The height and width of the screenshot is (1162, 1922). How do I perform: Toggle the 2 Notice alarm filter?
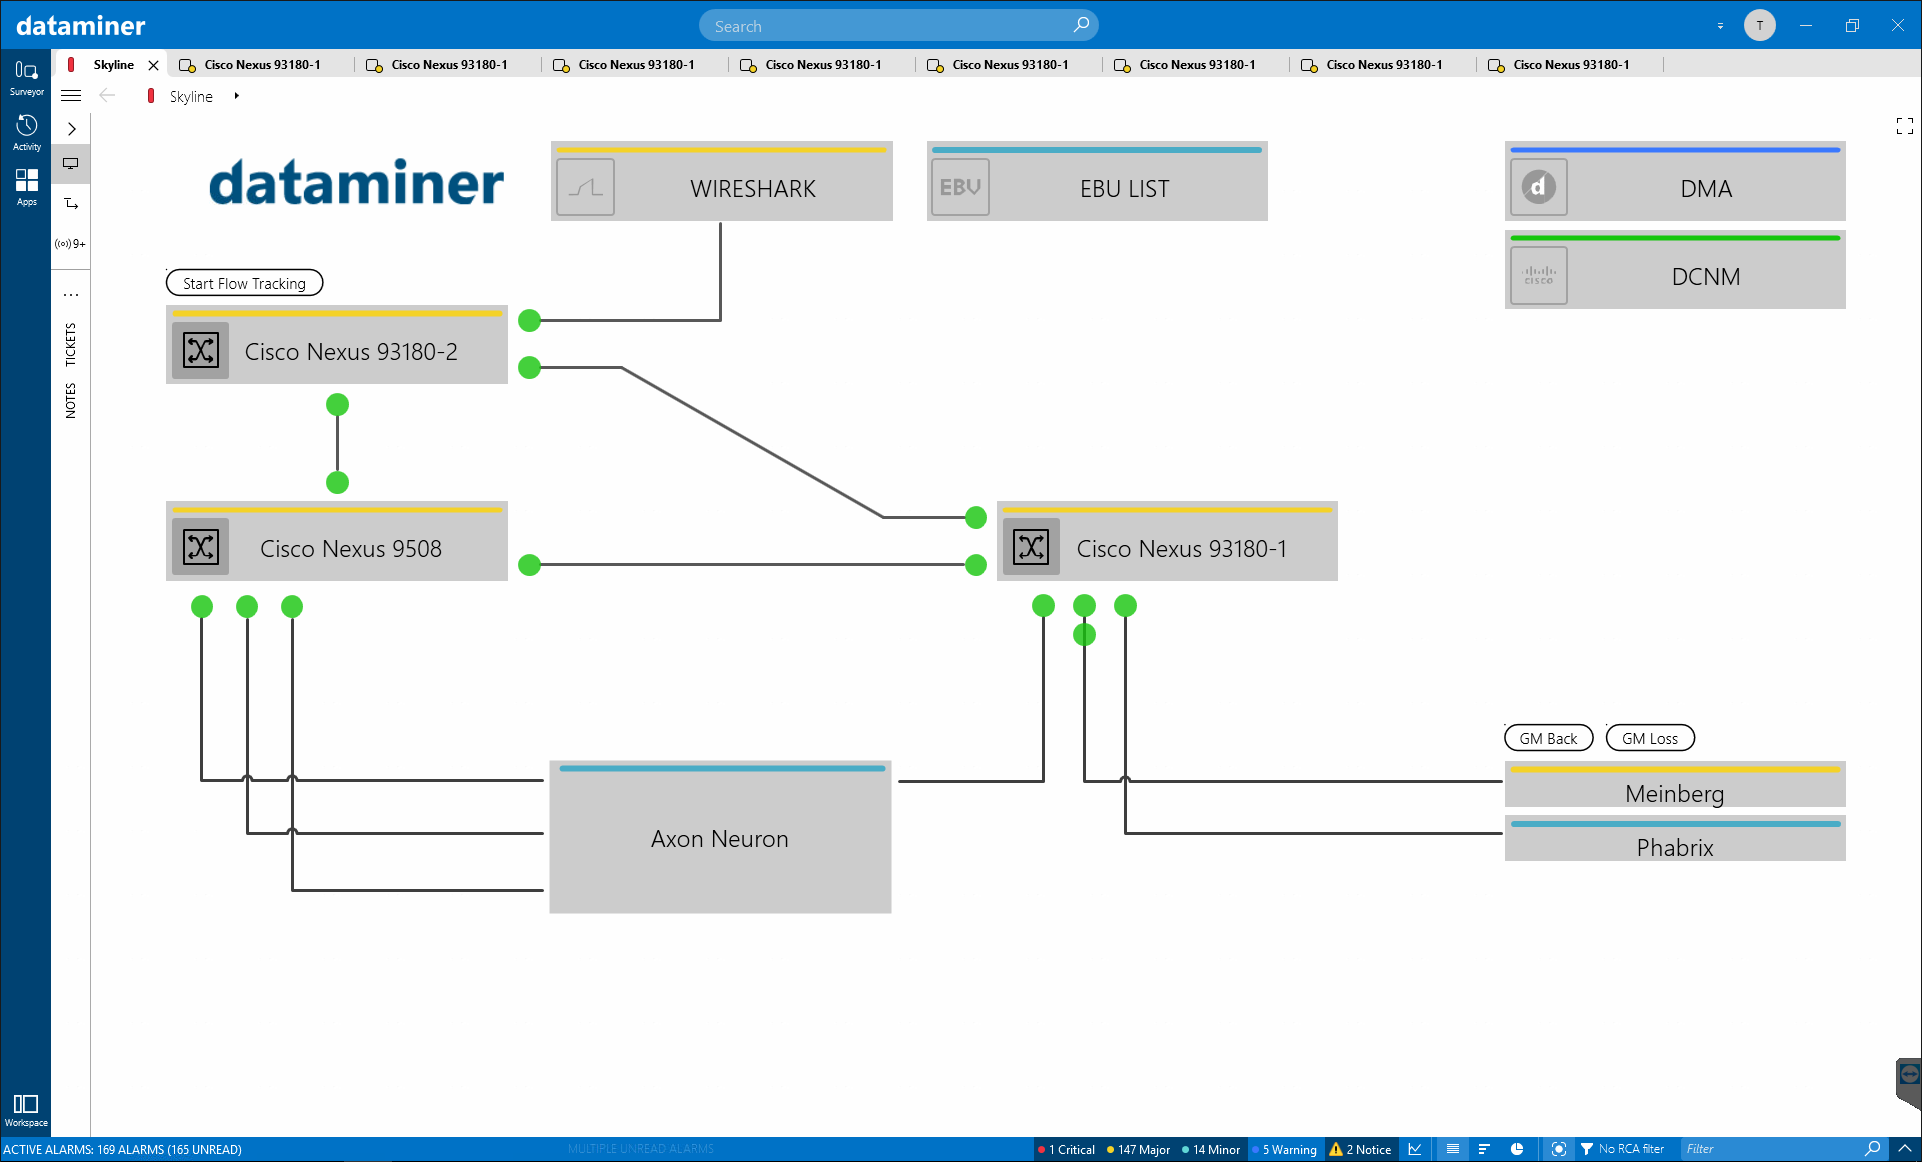point(1361,1150)
